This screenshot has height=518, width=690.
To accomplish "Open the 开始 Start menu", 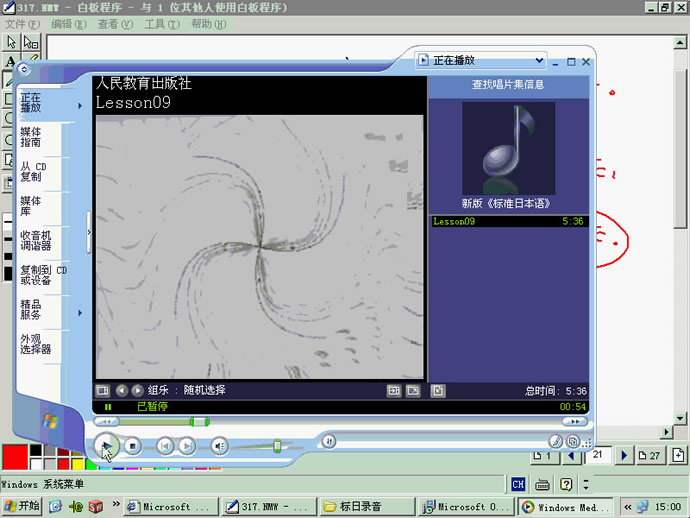I will click(22, 507).
